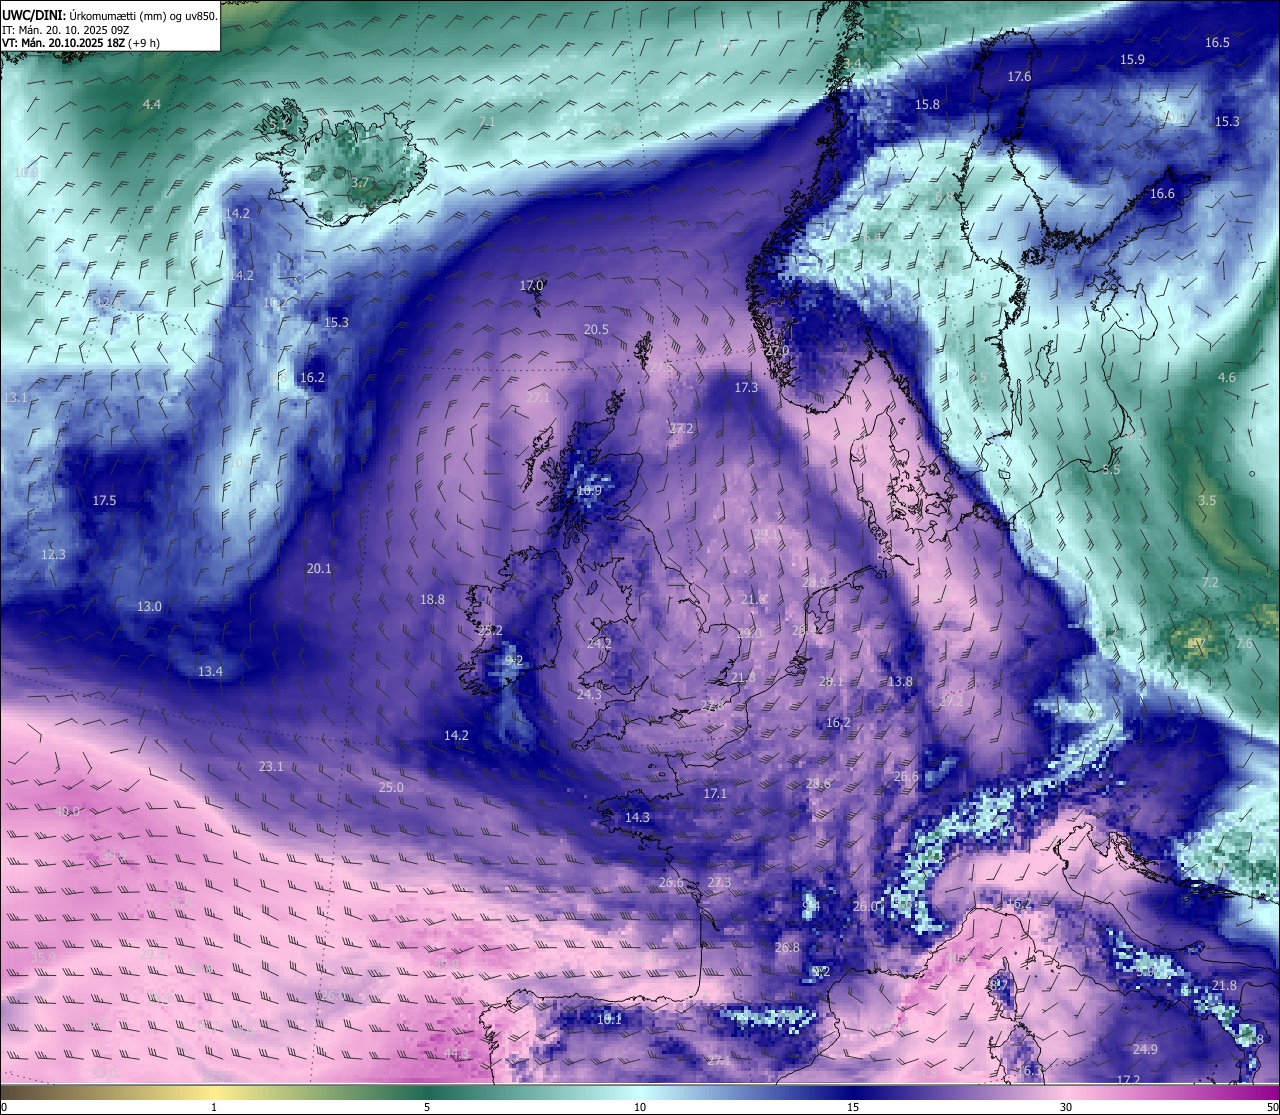This screenshot has height=1115, width=1280.
Task: Click the value 24.3 over southwest England
Action: pos(590,694)
